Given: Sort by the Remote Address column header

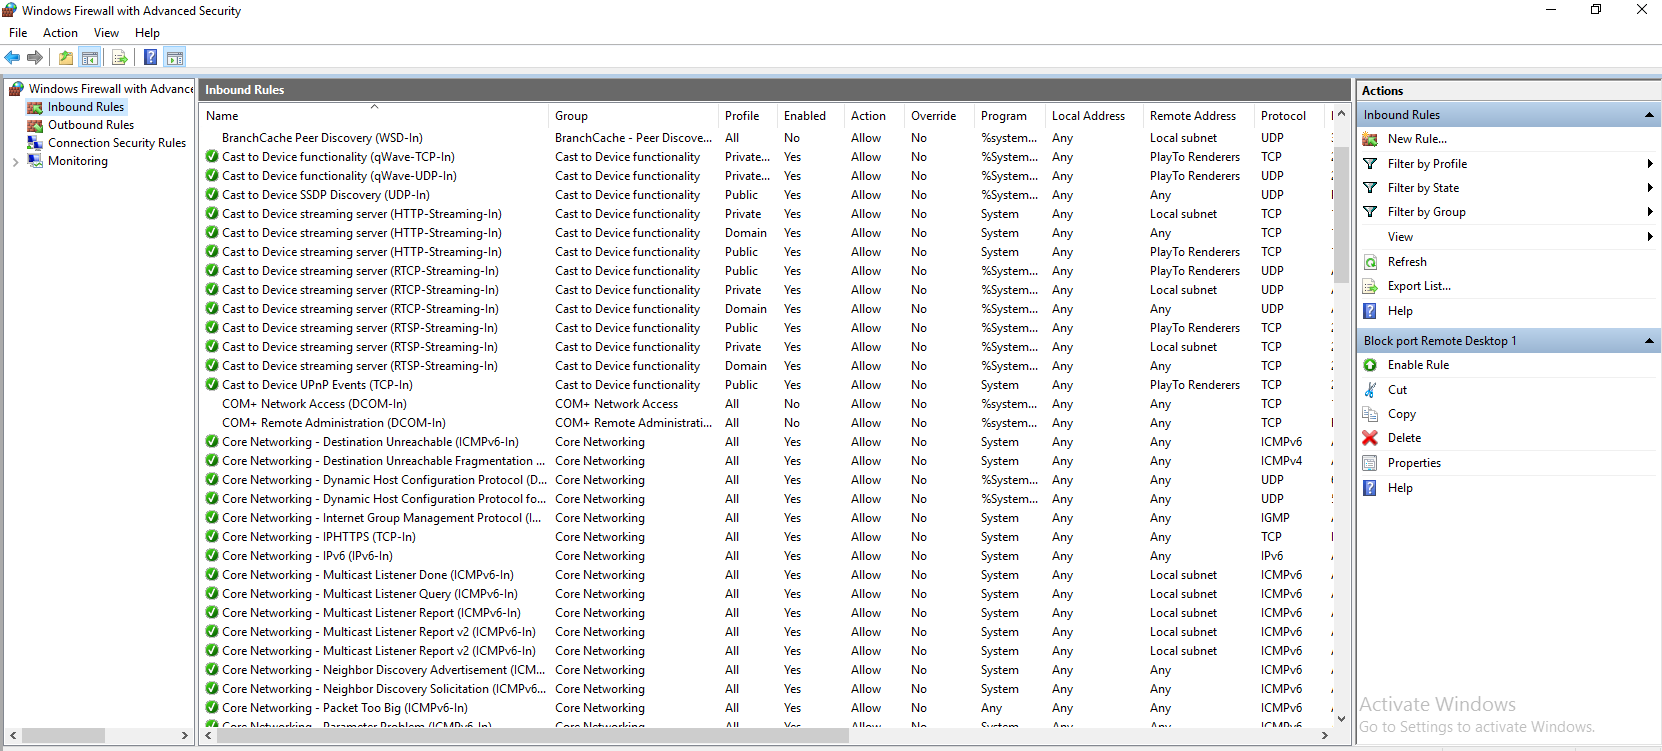Looking at the screenshot, I should pyautogui.click(x=1198, y=116).
